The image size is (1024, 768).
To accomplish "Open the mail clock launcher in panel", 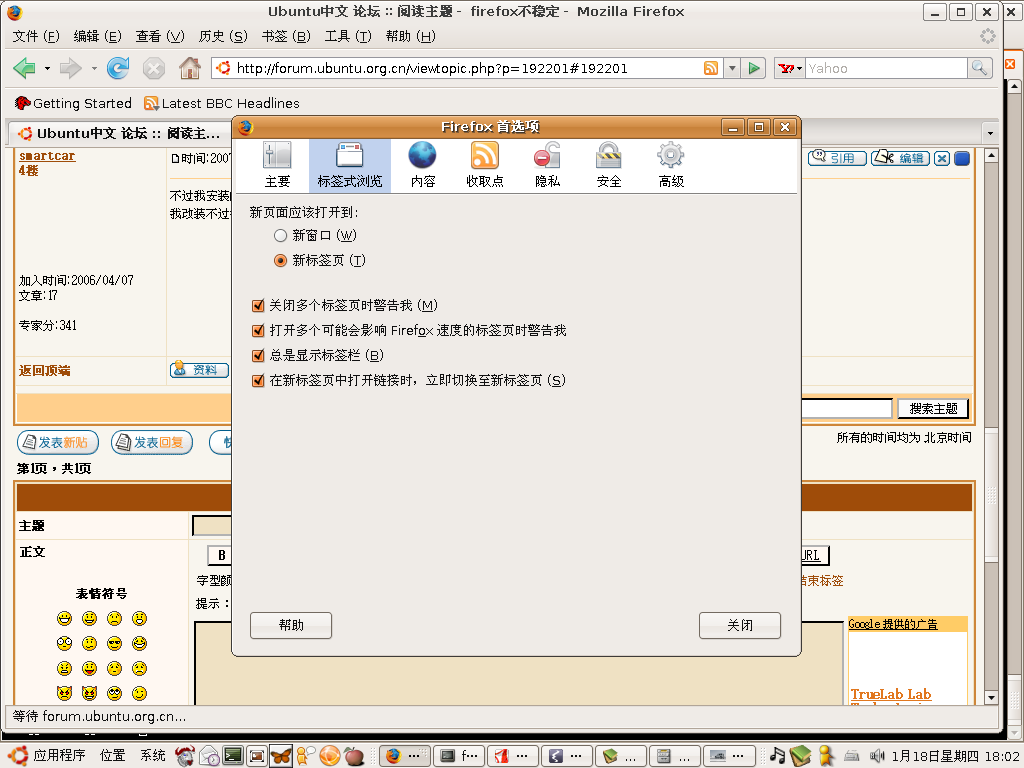I will tap(210, 756).
